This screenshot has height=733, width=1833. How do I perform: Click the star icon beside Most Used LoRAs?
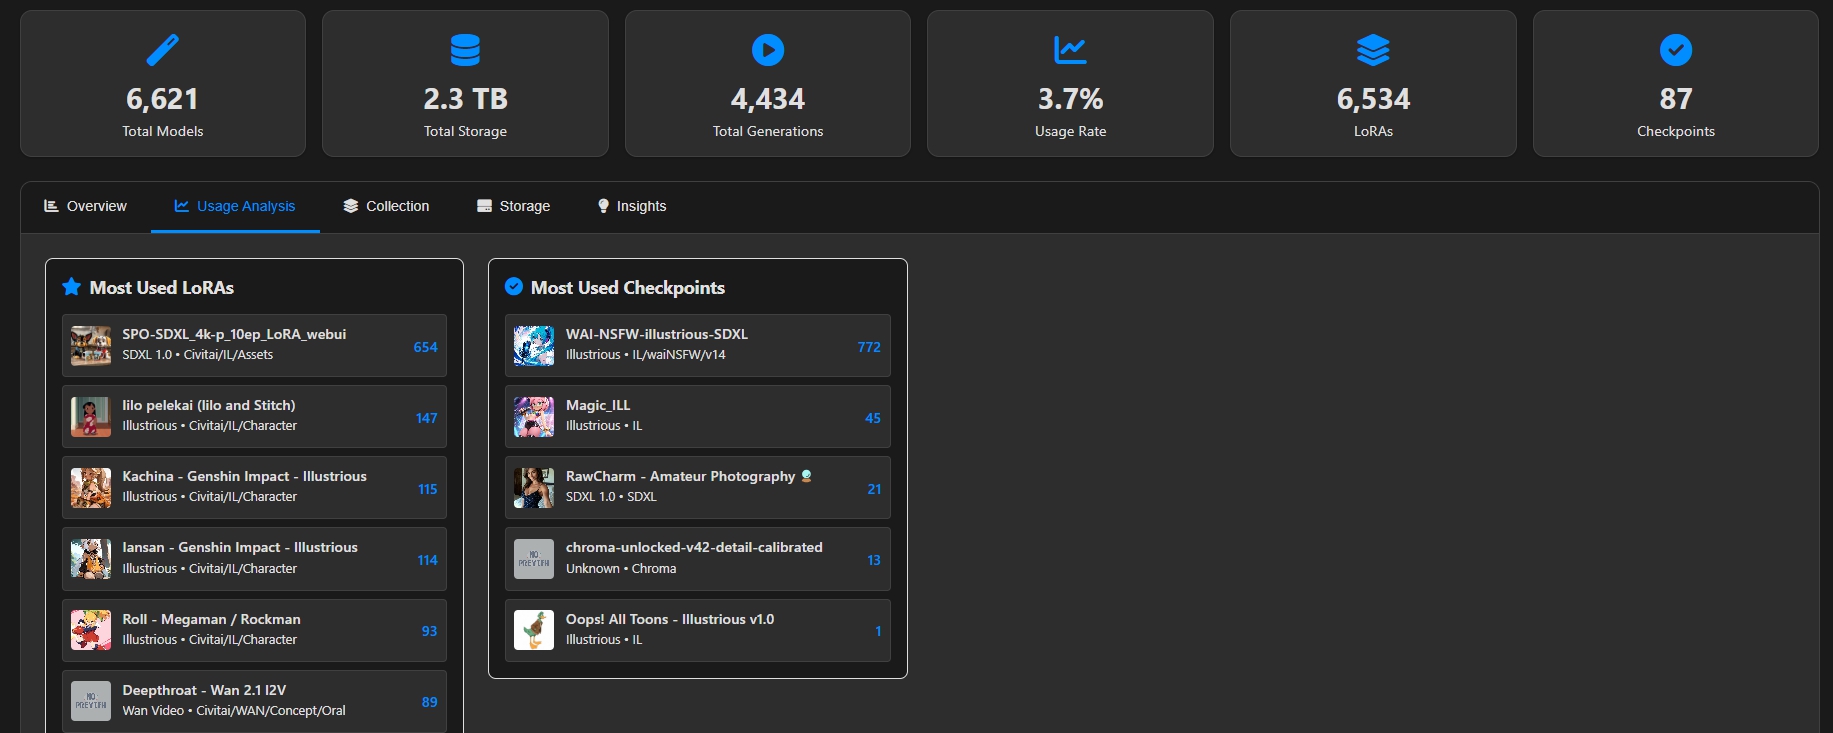click(71, 287)
